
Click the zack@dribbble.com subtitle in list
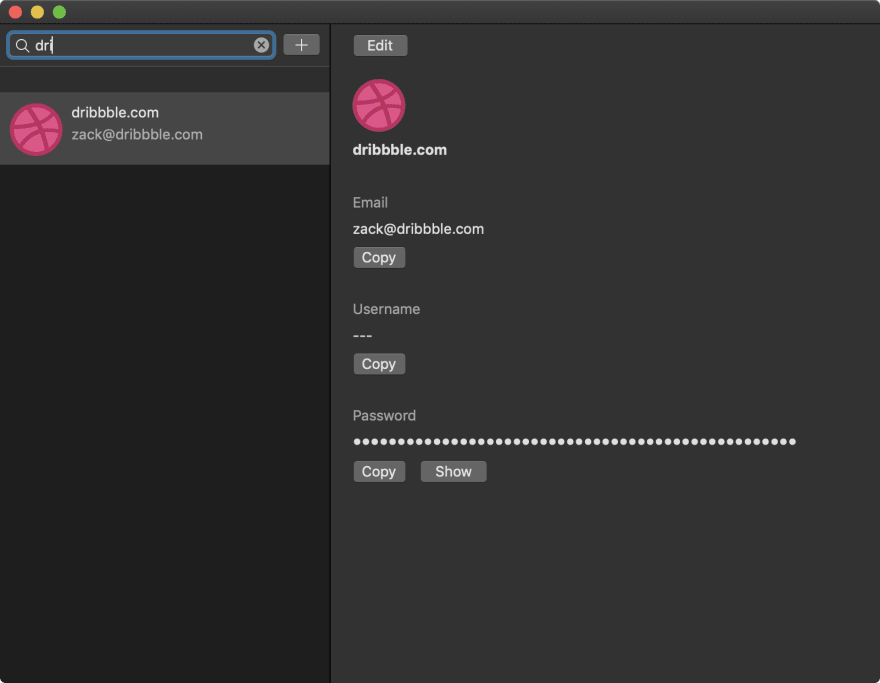(x=137, y=135)
